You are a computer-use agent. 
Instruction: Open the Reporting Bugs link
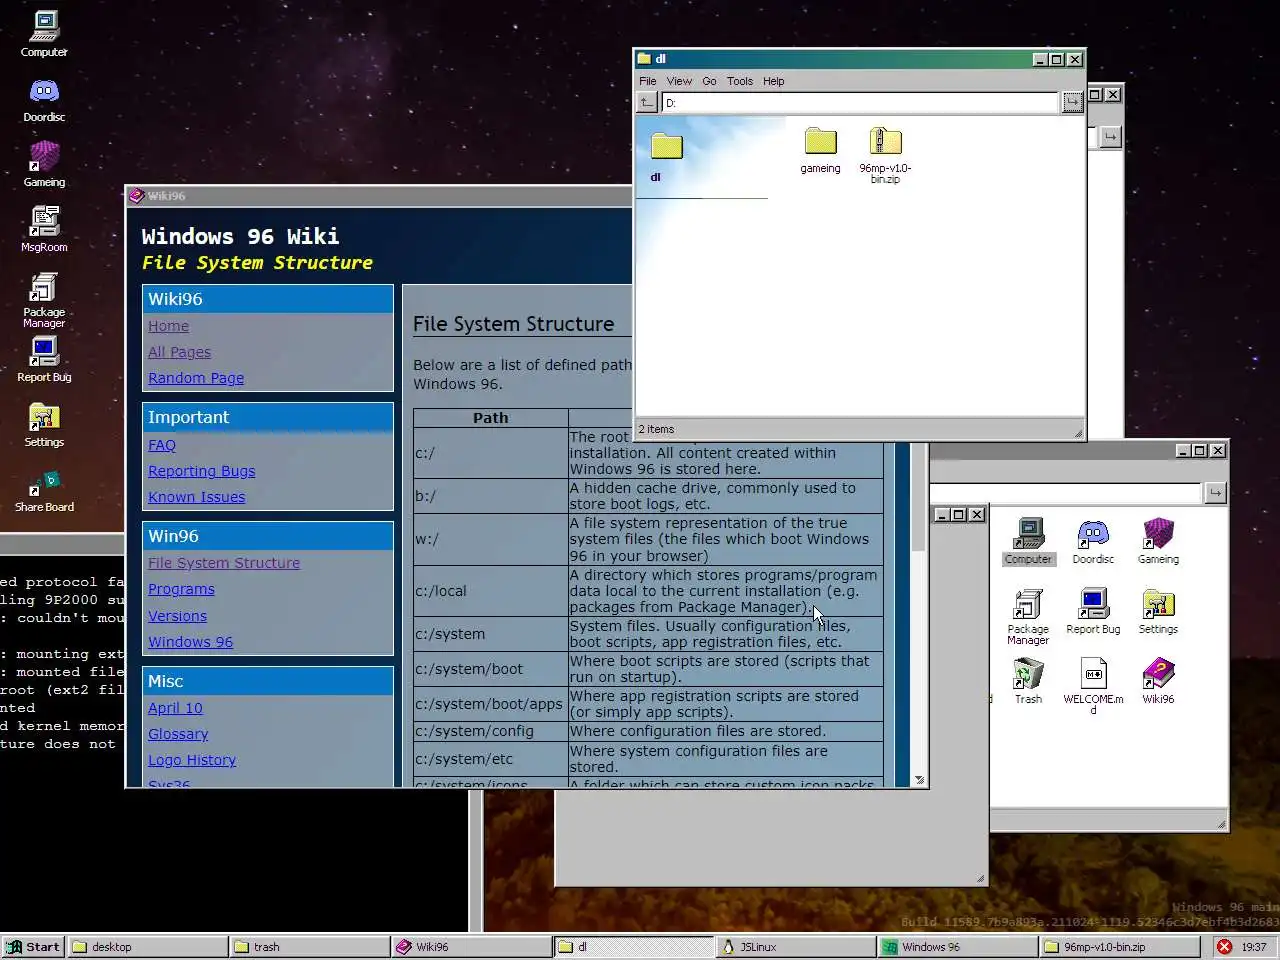201,471
